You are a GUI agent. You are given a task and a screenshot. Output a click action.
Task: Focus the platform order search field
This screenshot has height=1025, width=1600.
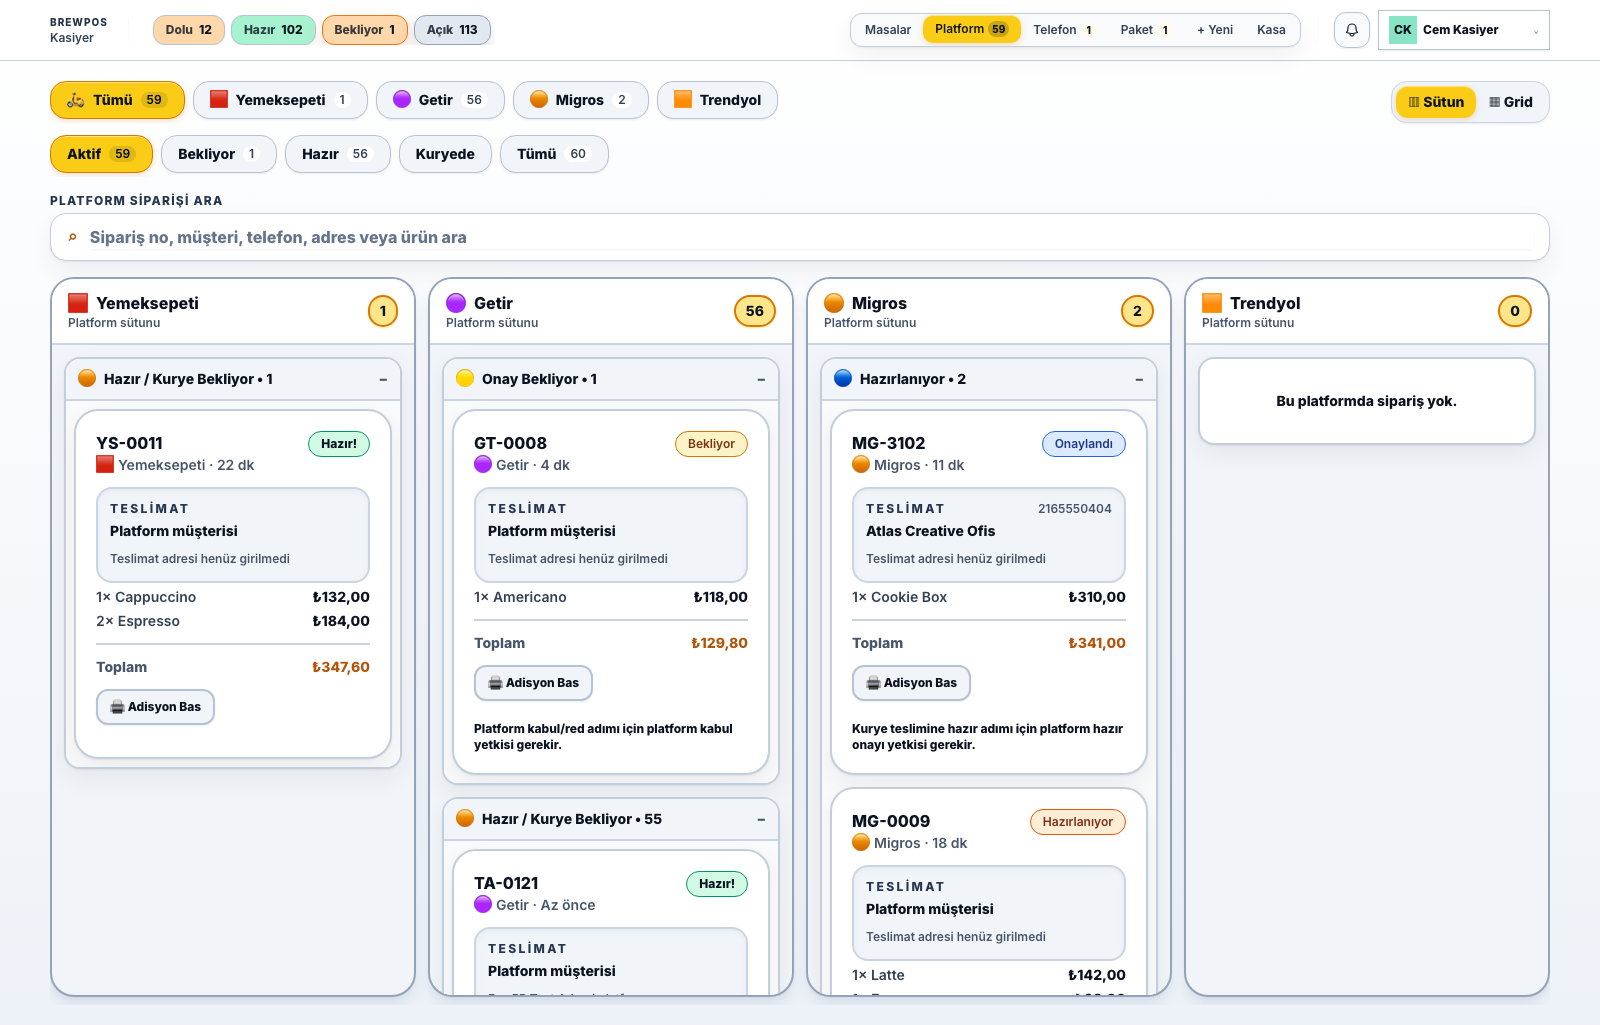(x=800, y=237)
